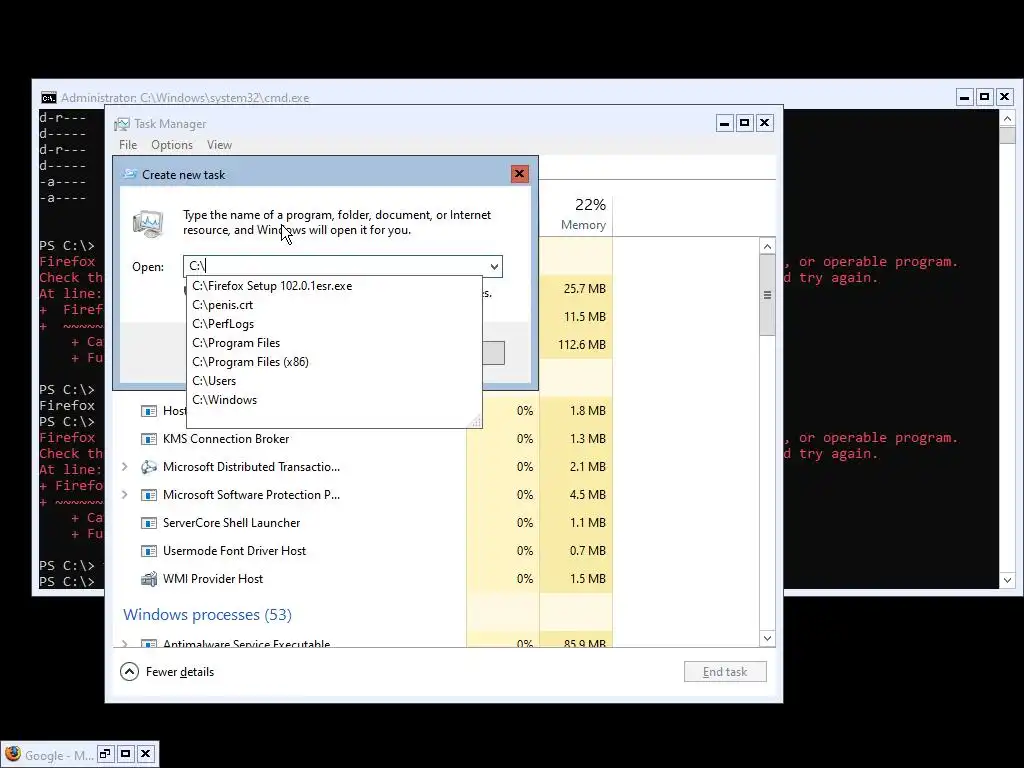Click the Microsoft Distributed Transaction process icon
Image resolution: width=1024 pixels, height=768 pixels.
[149, 467]
